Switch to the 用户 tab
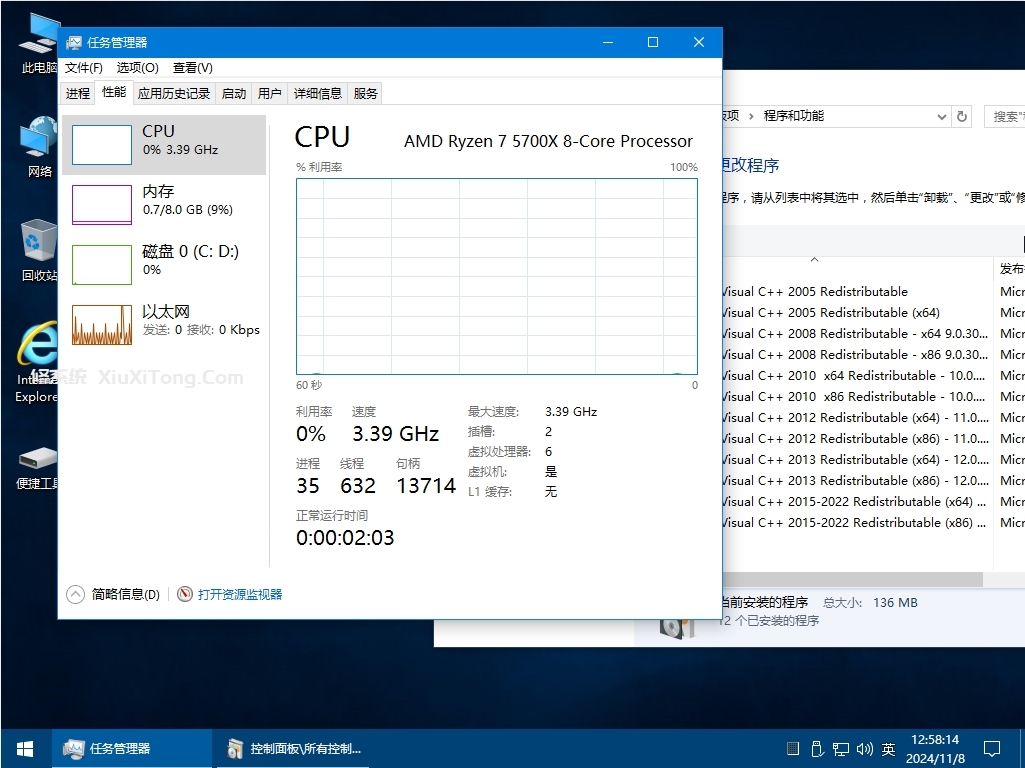The width and height of the screenshot is (1025, 768). point(269,93)
